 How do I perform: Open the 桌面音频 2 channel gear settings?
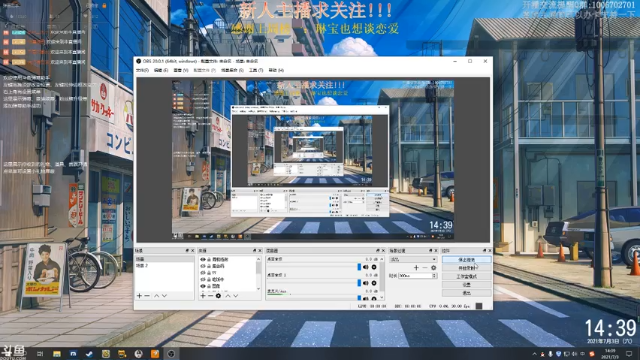[374, 283]
